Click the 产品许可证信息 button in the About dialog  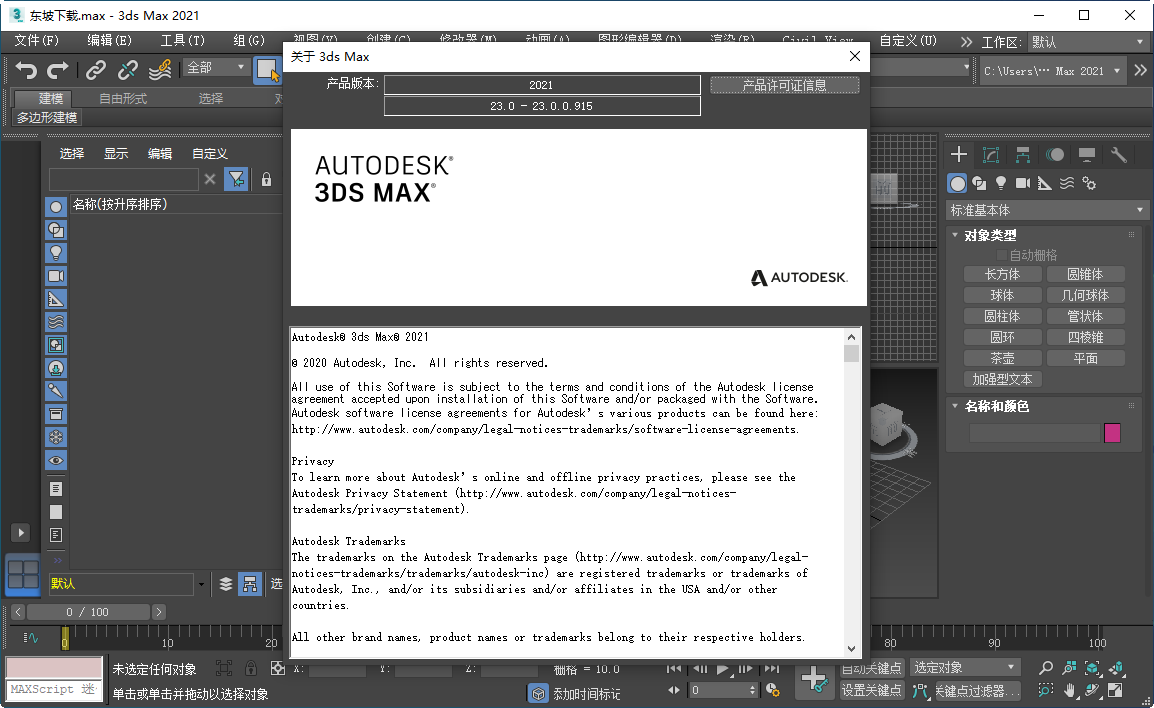[785, 84]
